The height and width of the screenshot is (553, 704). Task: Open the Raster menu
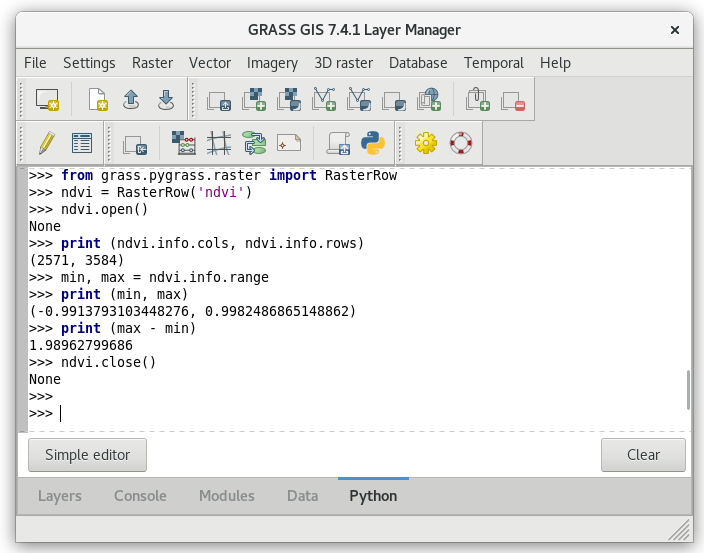point(152,63)
